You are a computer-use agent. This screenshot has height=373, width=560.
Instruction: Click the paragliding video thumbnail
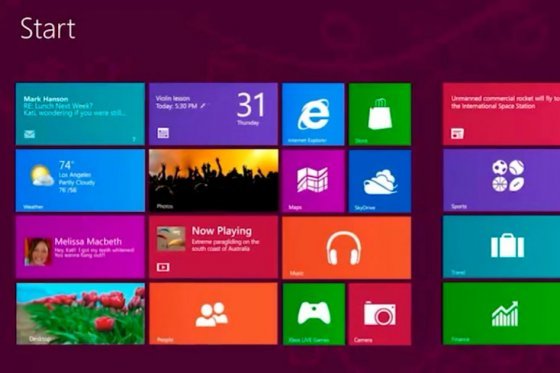click(x=171, y=239)
